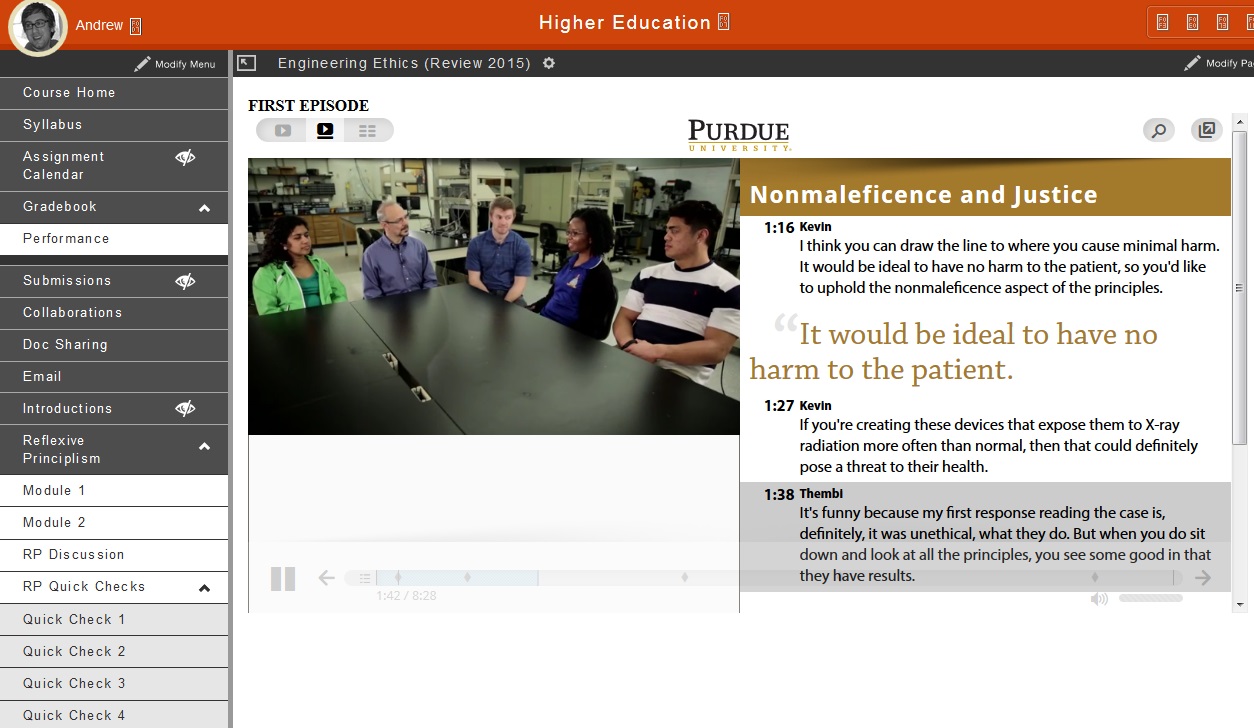The image size is (1254, 728).
Task: Pause the video playback
Action: click(283, 579)
